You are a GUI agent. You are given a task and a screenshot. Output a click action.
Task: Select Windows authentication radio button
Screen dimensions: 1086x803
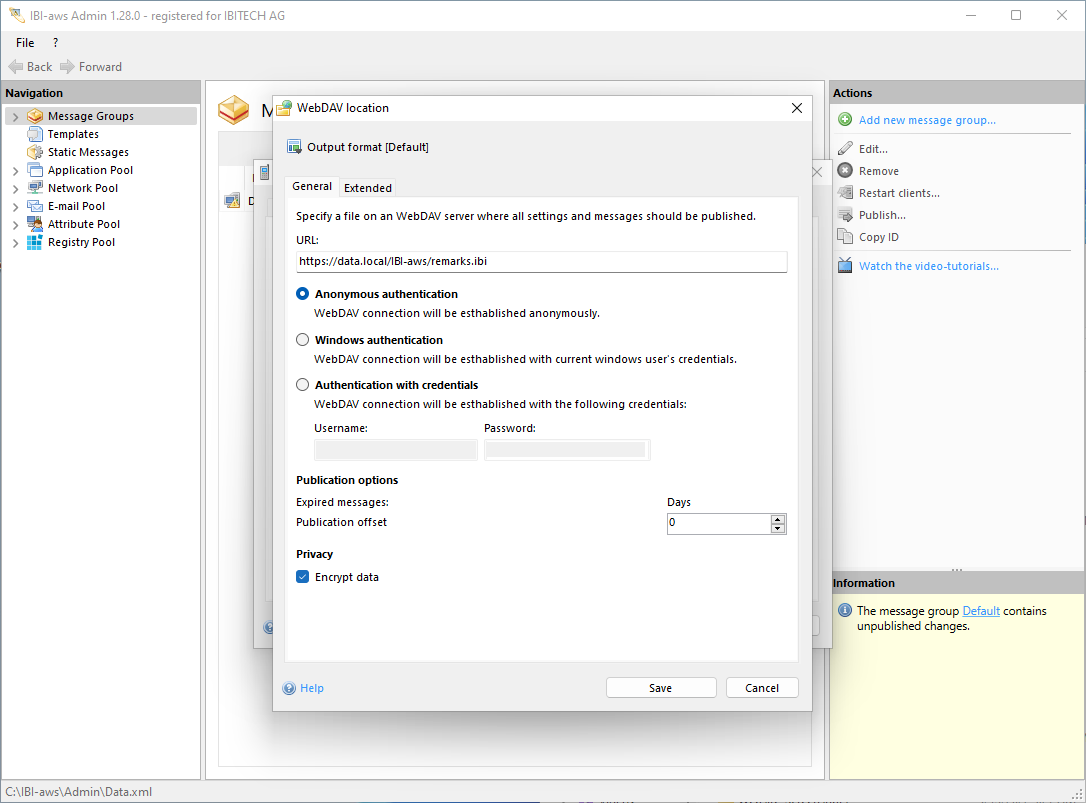pos(303,340)
